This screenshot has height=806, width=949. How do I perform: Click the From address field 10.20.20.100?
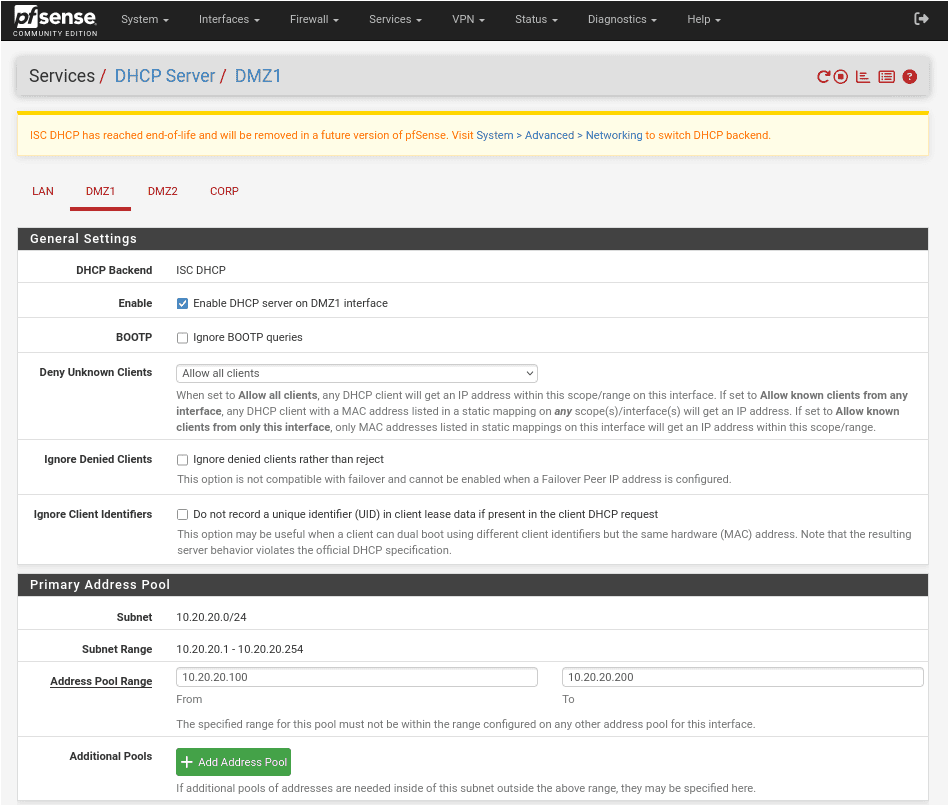click(x=356, y=677)
